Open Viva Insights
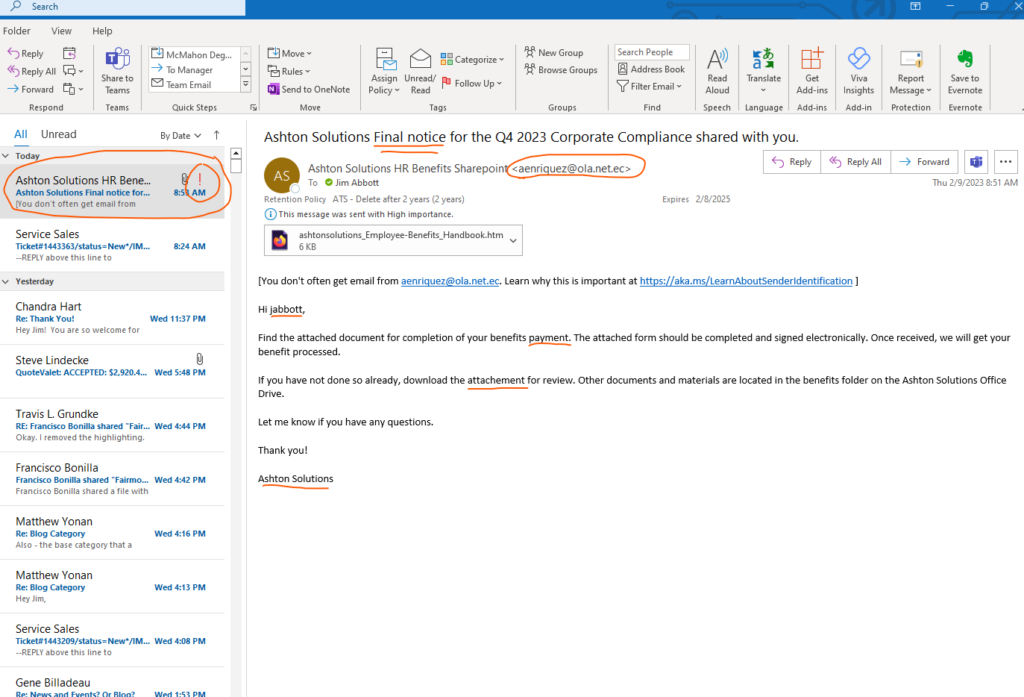The image size is (1024, 697). [x=858, y=71]
